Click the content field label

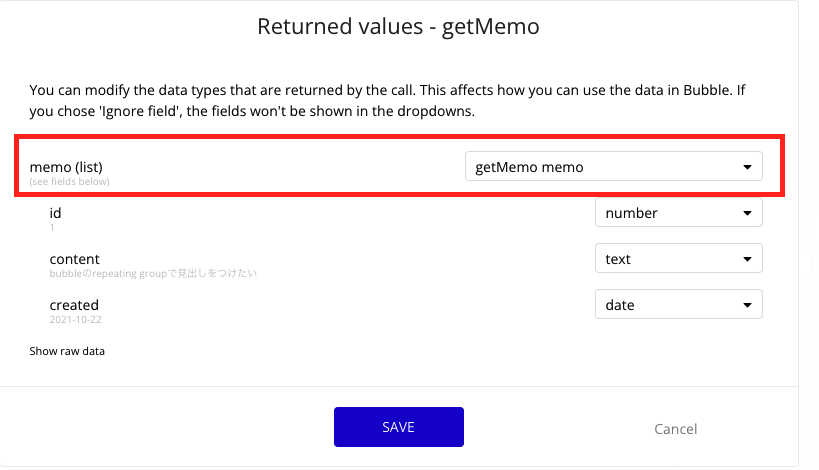[x=74, y=259]
